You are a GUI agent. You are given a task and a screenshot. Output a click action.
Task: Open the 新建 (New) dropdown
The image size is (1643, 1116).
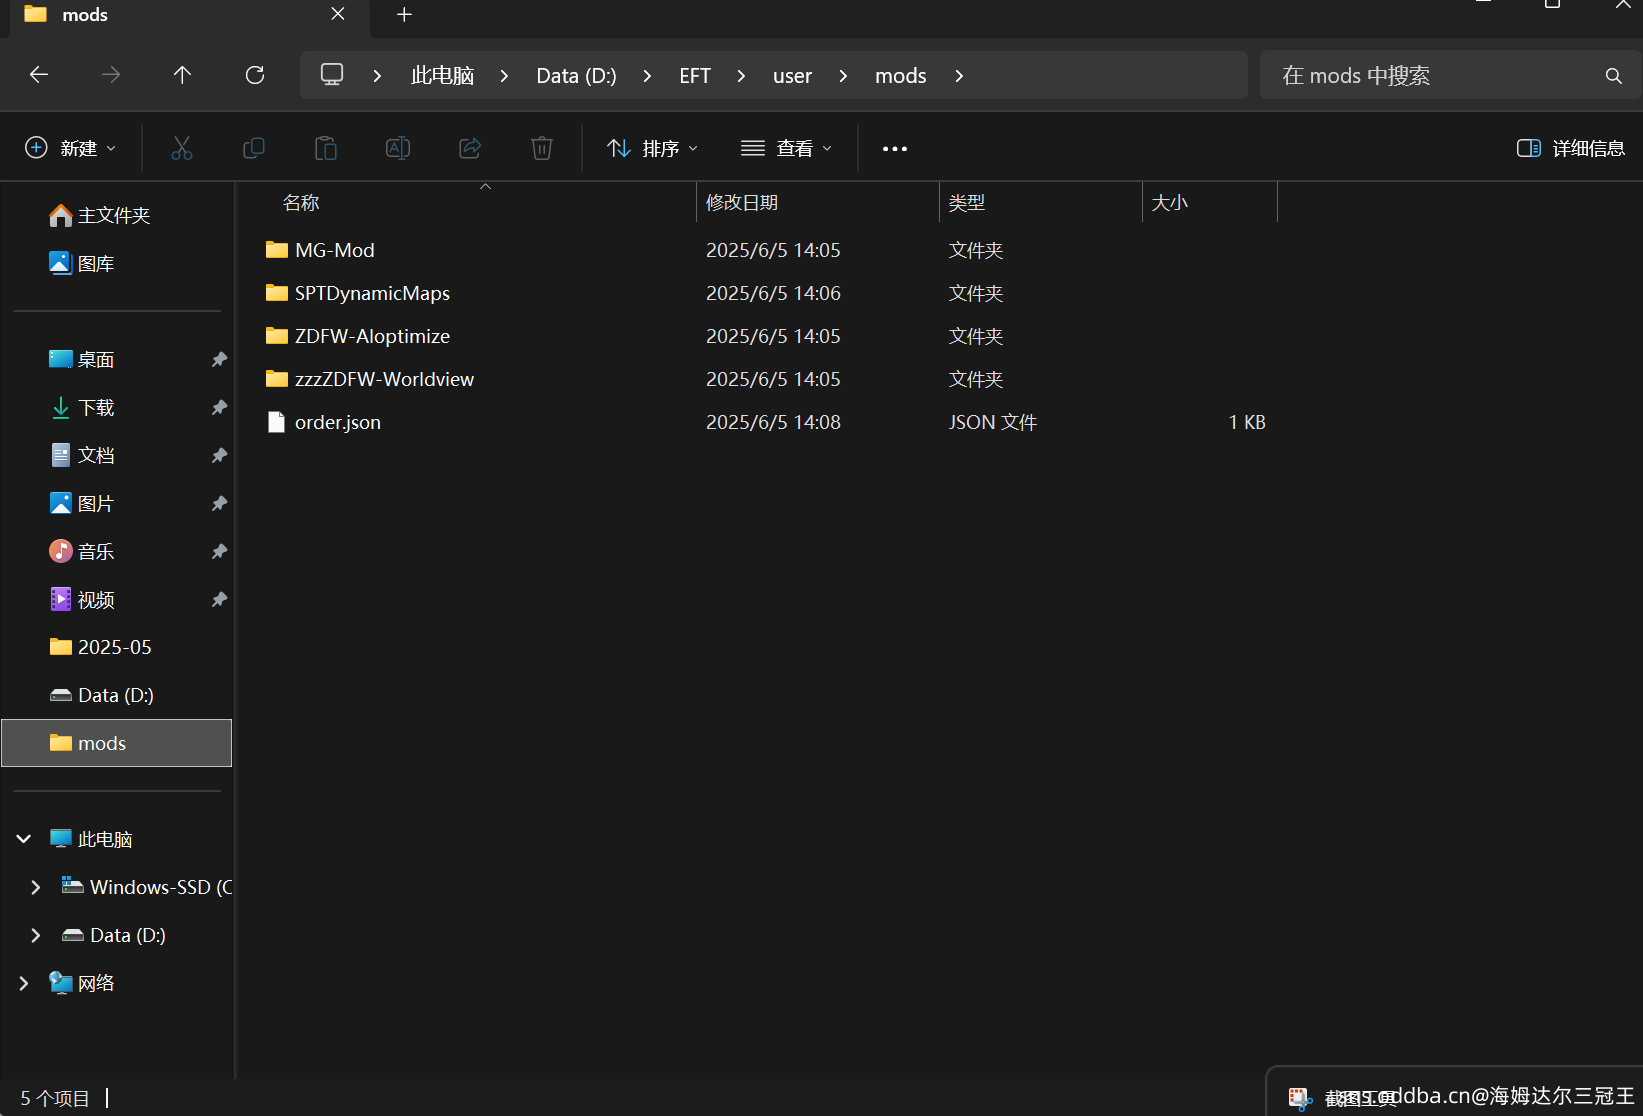70,148
